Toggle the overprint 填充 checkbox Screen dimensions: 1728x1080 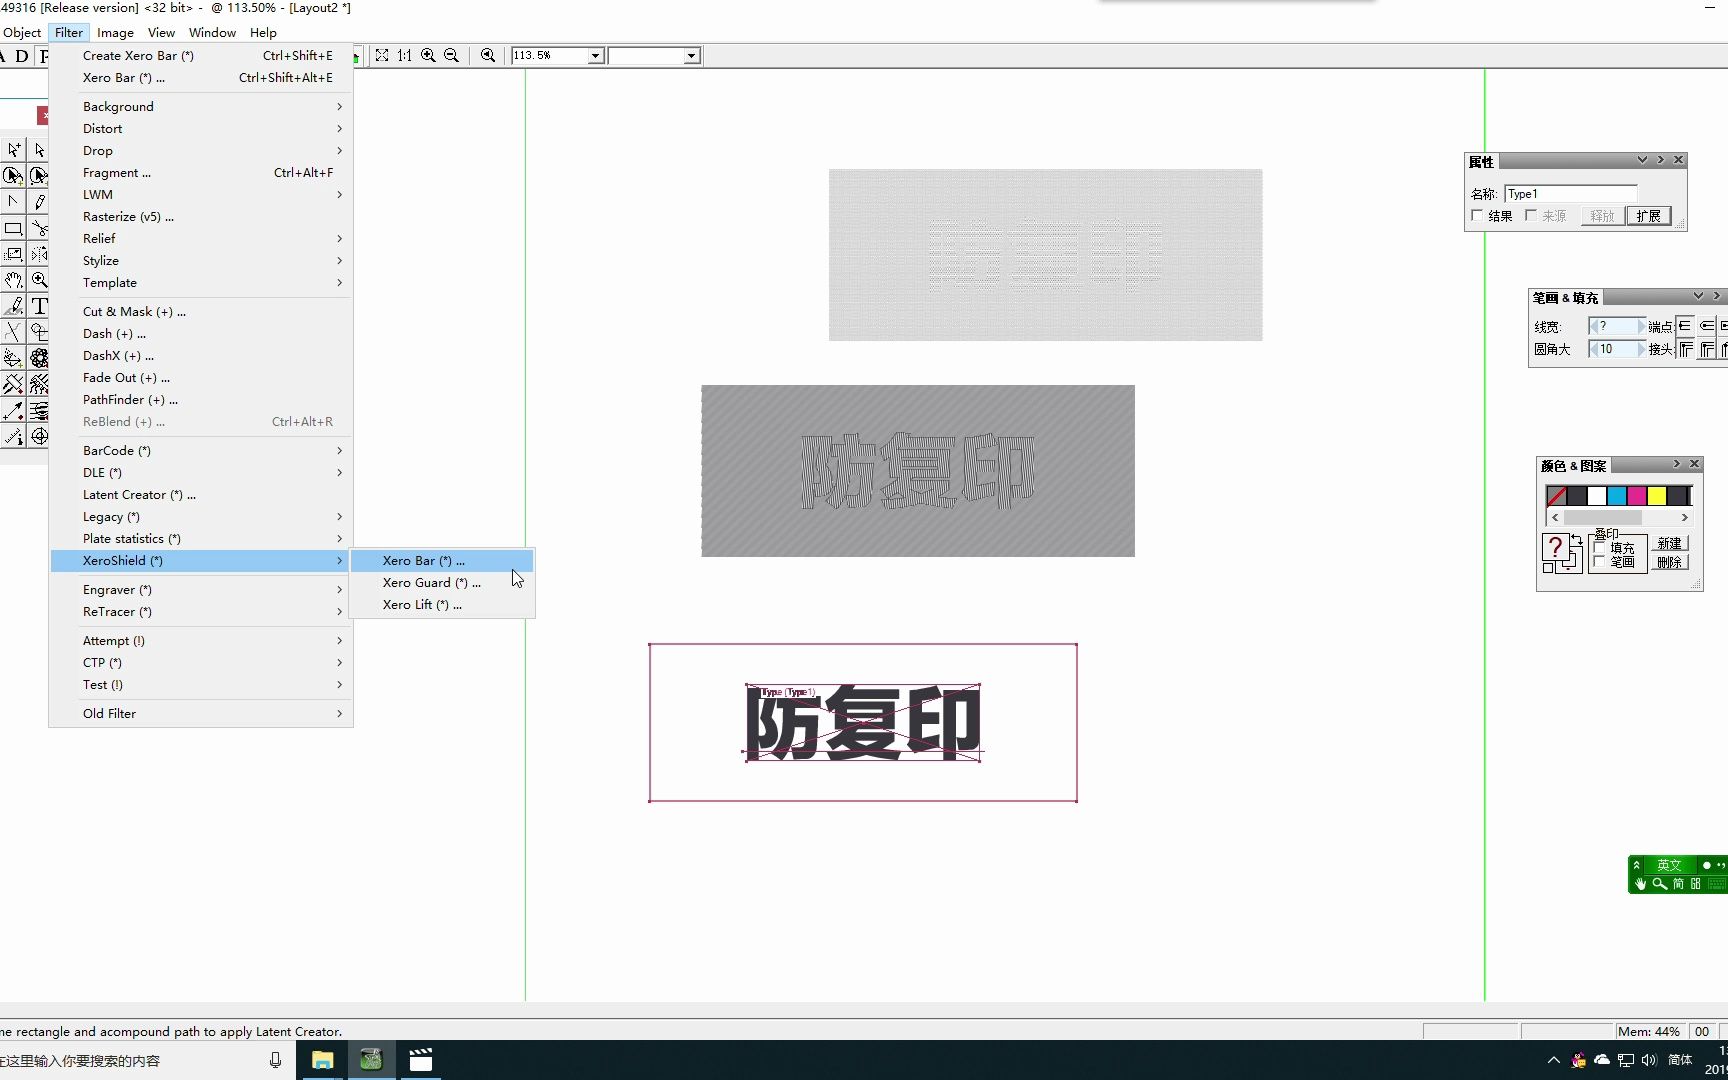click(x=1599, y=548)
